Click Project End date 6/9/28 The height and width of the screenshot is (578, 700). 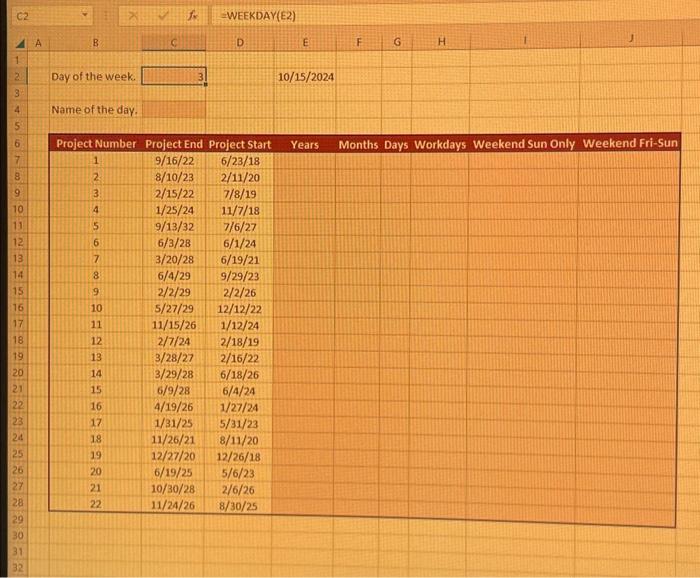173,391
